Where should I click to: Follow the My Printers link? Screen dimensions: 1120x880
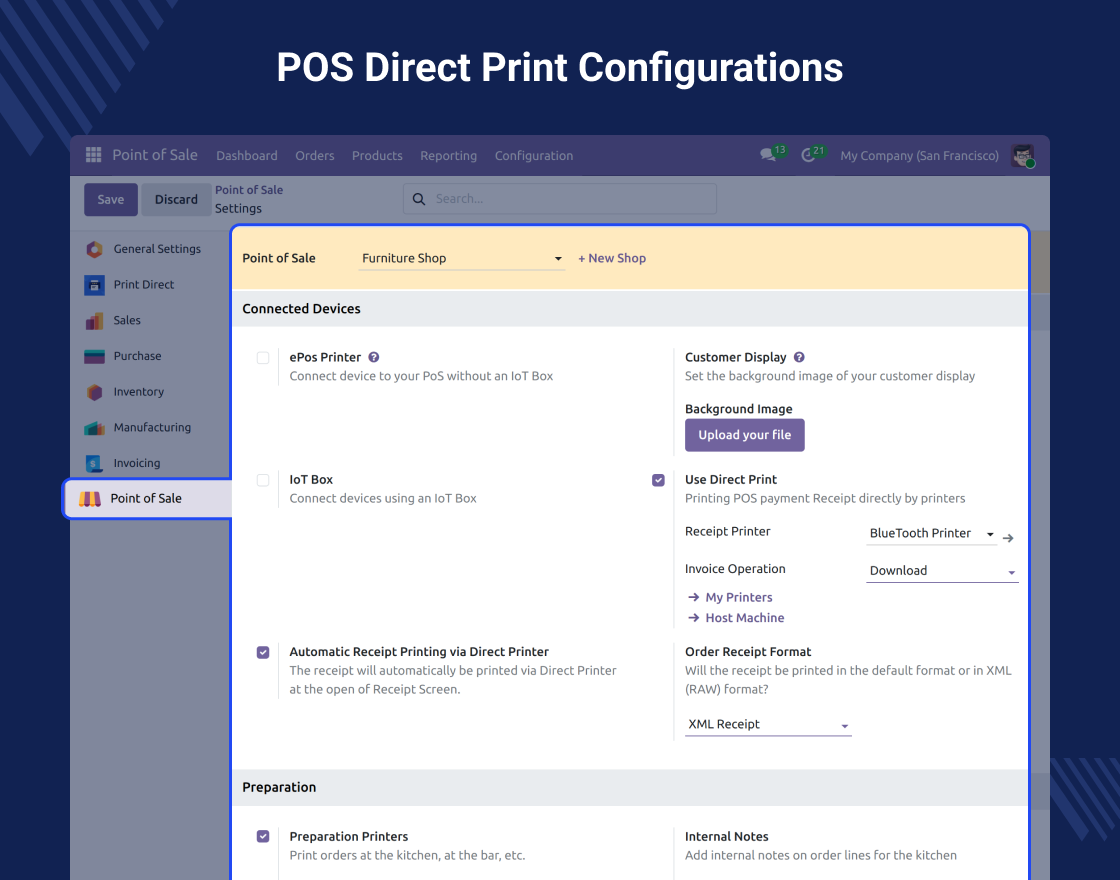click(738, 597)
